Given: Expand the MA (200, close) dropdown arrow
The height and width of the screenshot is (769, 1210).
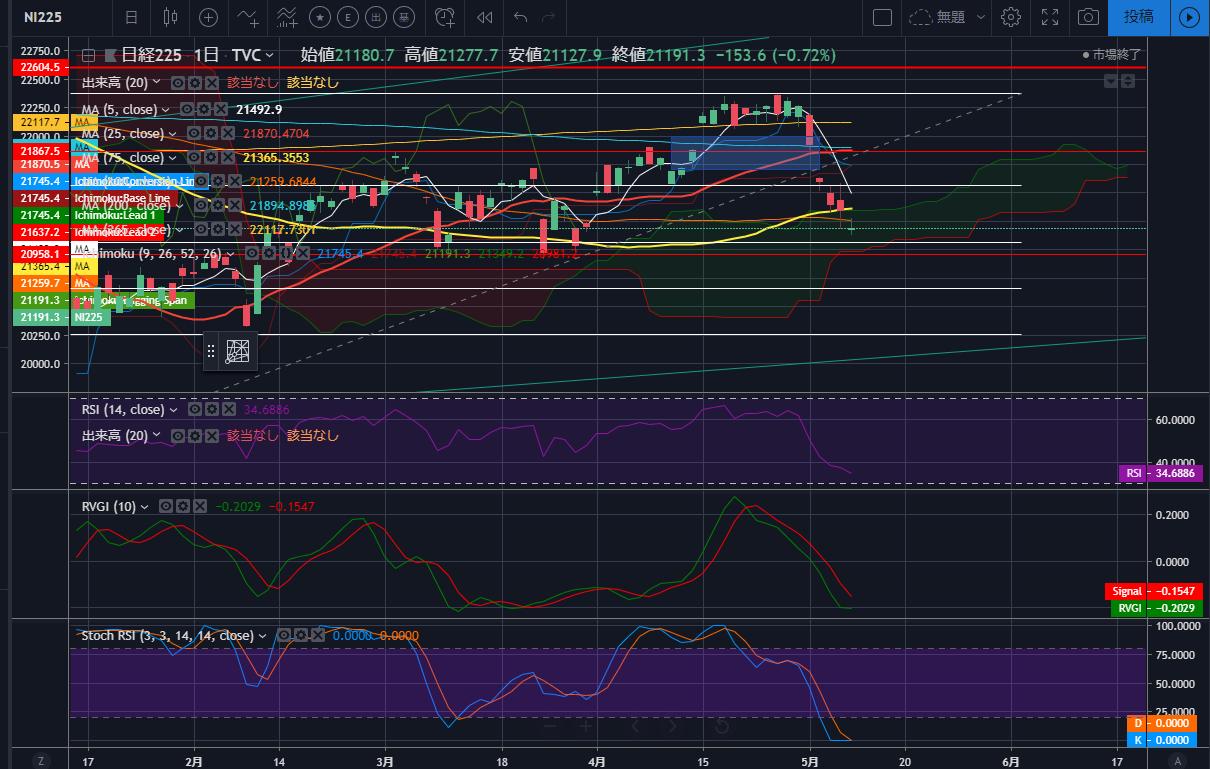Looking at the screenshot, I should pos(182,205).
